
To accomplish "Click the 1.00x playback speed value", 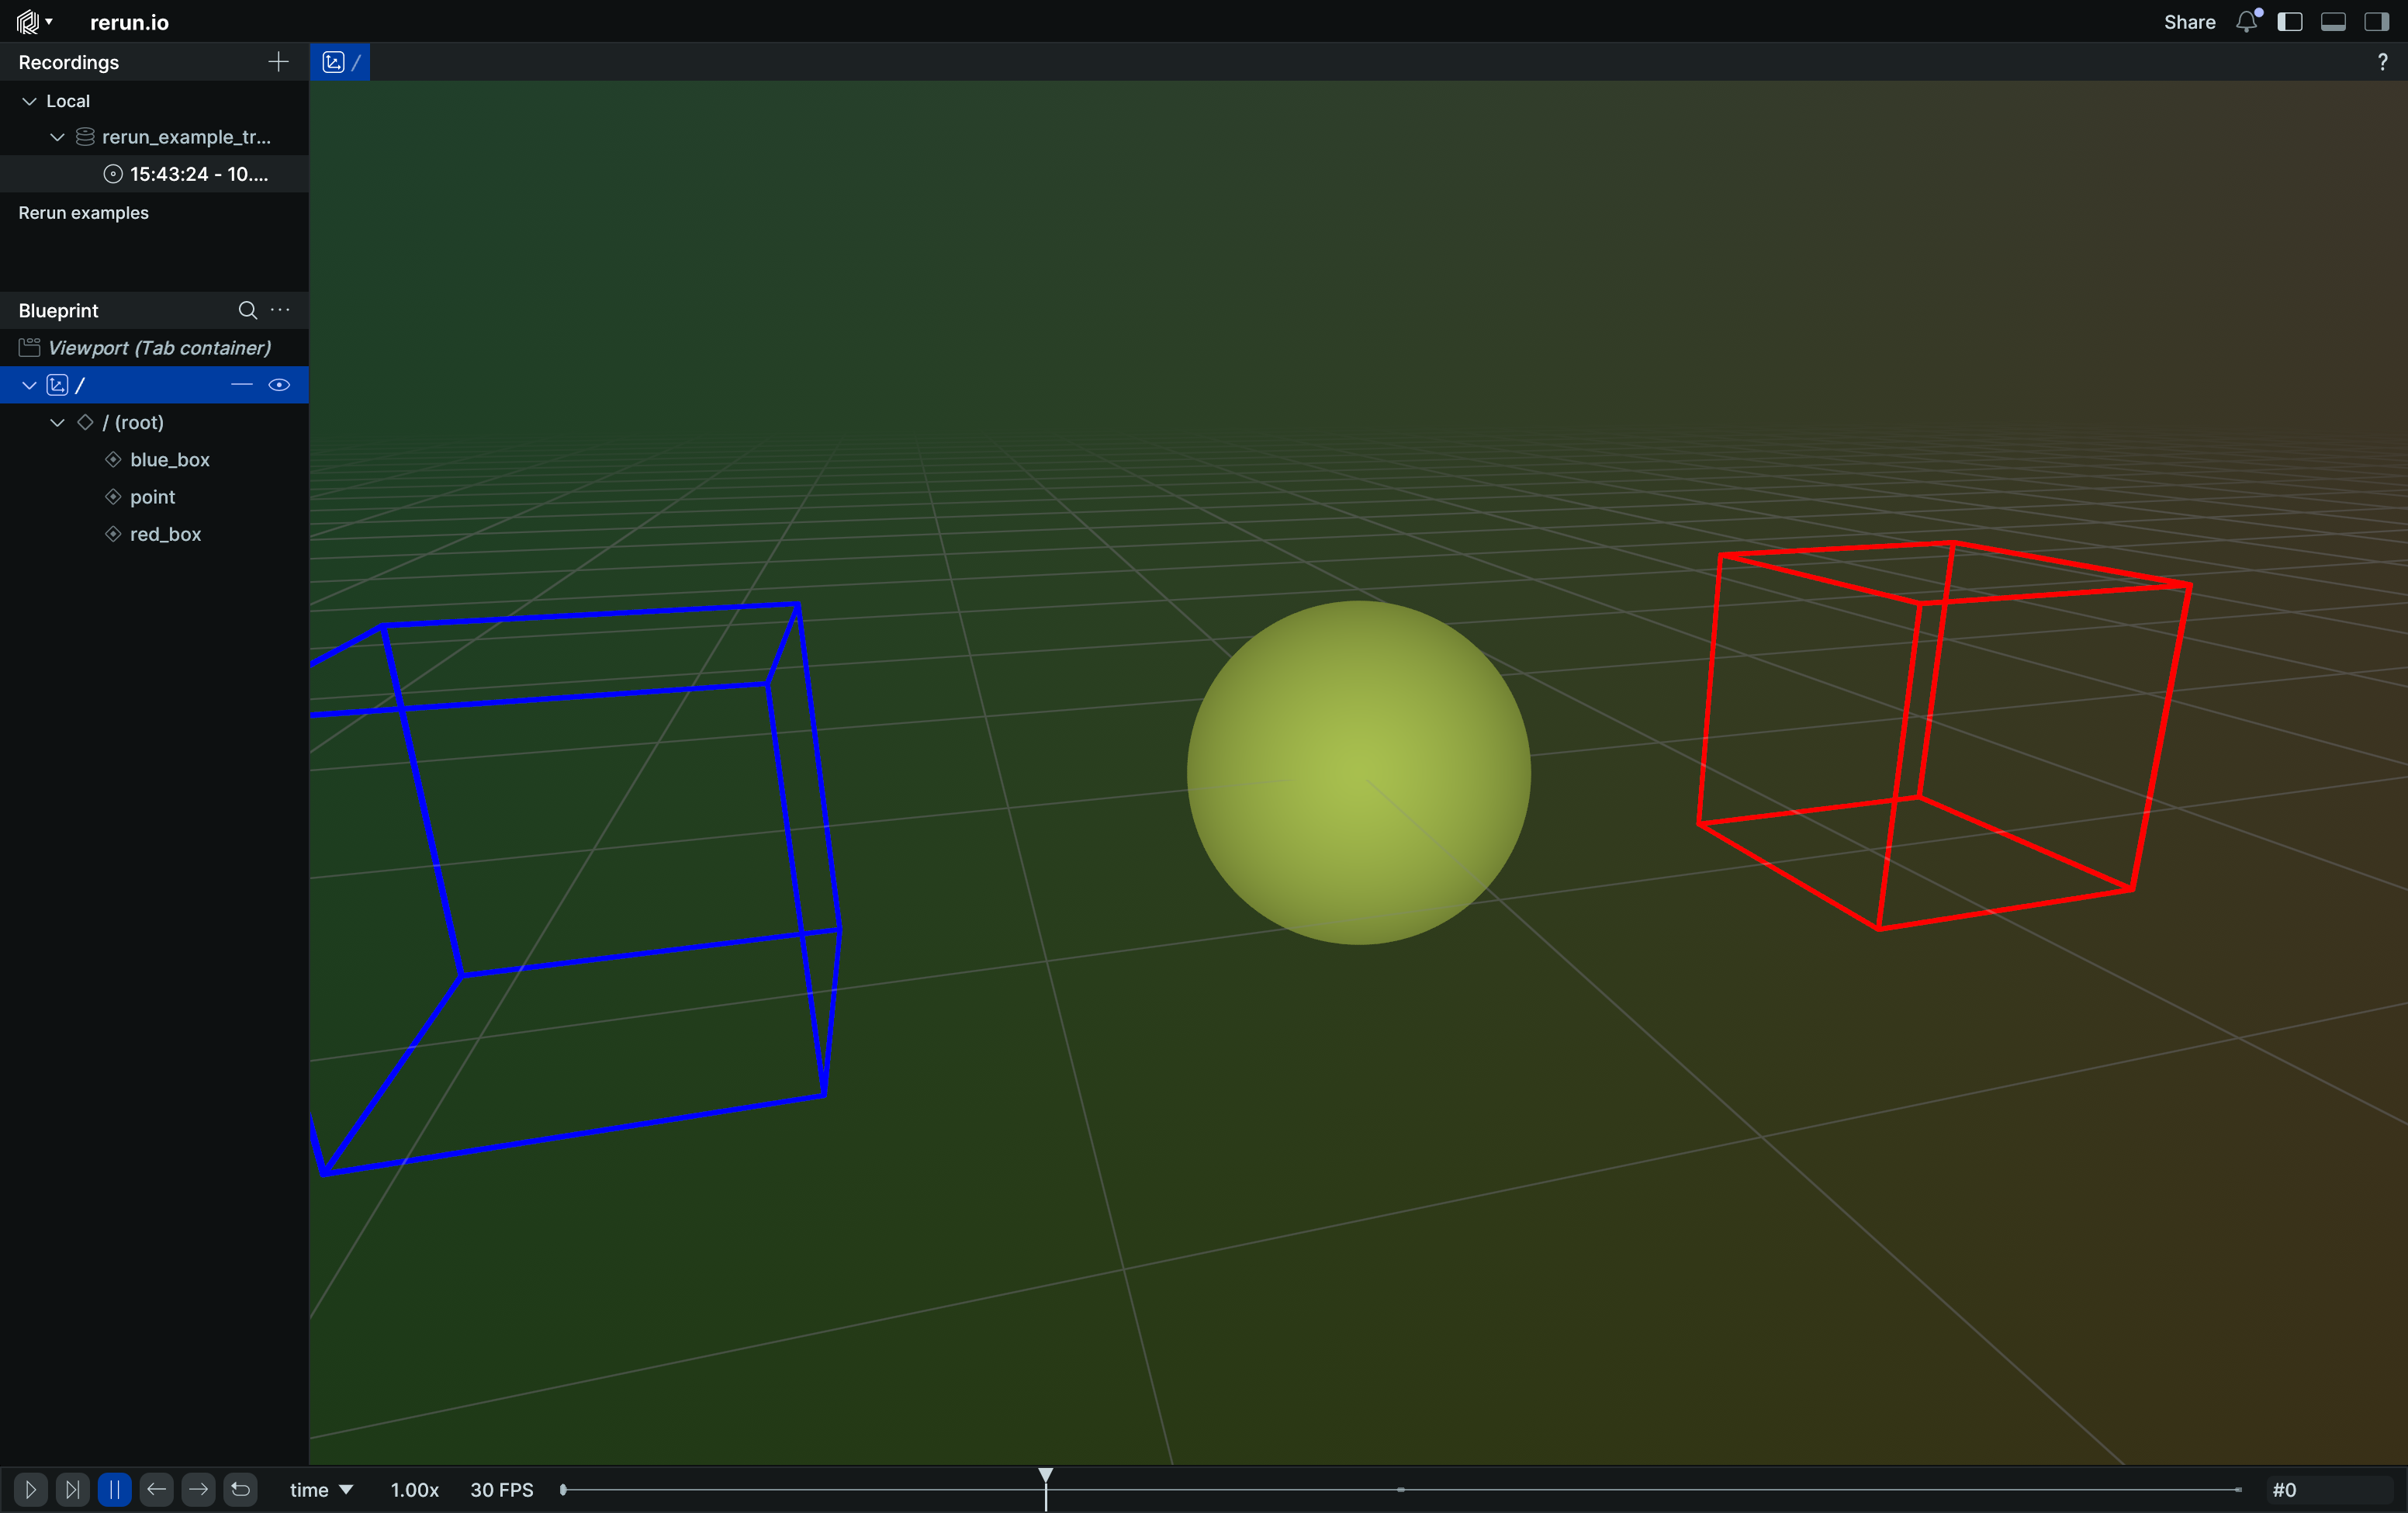I will [414, 1490].
